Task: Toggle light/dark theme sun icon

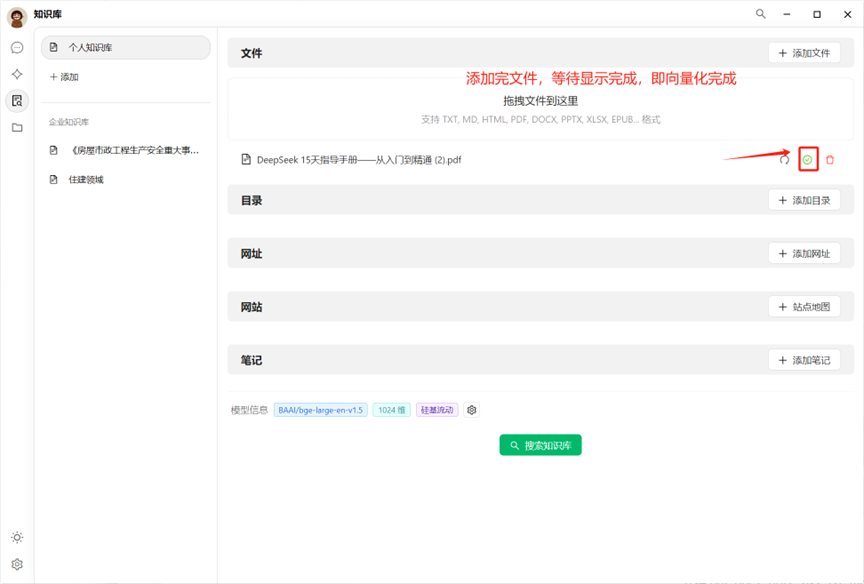Action: coord(17,537)
